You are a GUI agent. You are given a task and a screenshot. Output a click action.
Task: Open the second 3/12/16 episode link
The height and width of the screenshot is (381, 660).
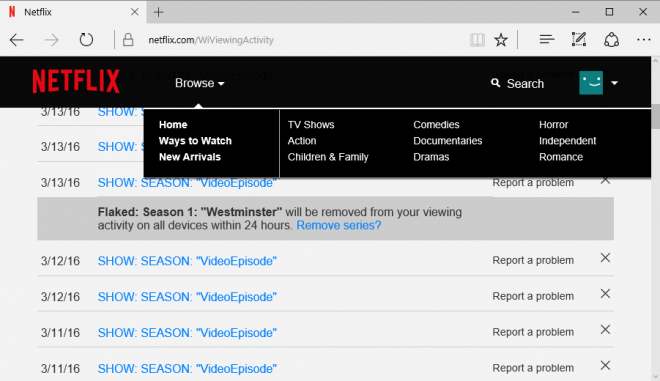pyautogui.click(x=187, y=297)
